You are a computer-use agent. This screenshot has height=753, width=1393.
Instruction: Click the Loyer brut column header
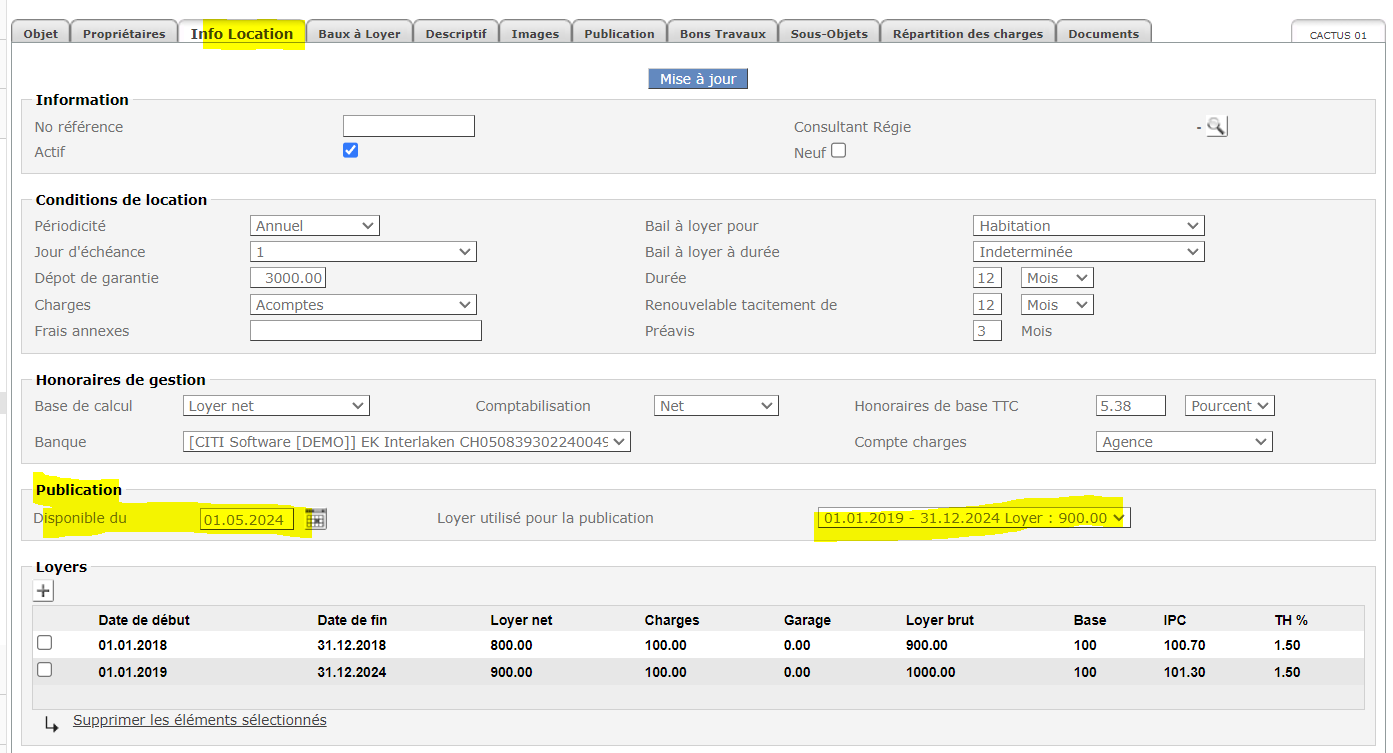pyautogui.click(x=940, y=620)
